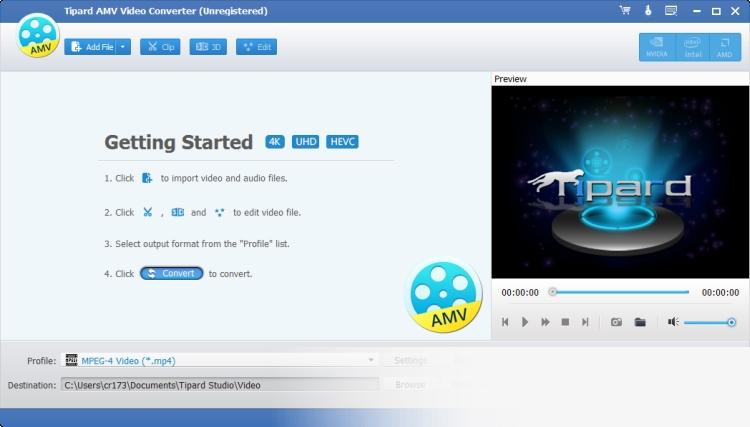This screenshot has height=427, width=750.
Task: Click the Clip toolbar button
Action: click(160, 47)
